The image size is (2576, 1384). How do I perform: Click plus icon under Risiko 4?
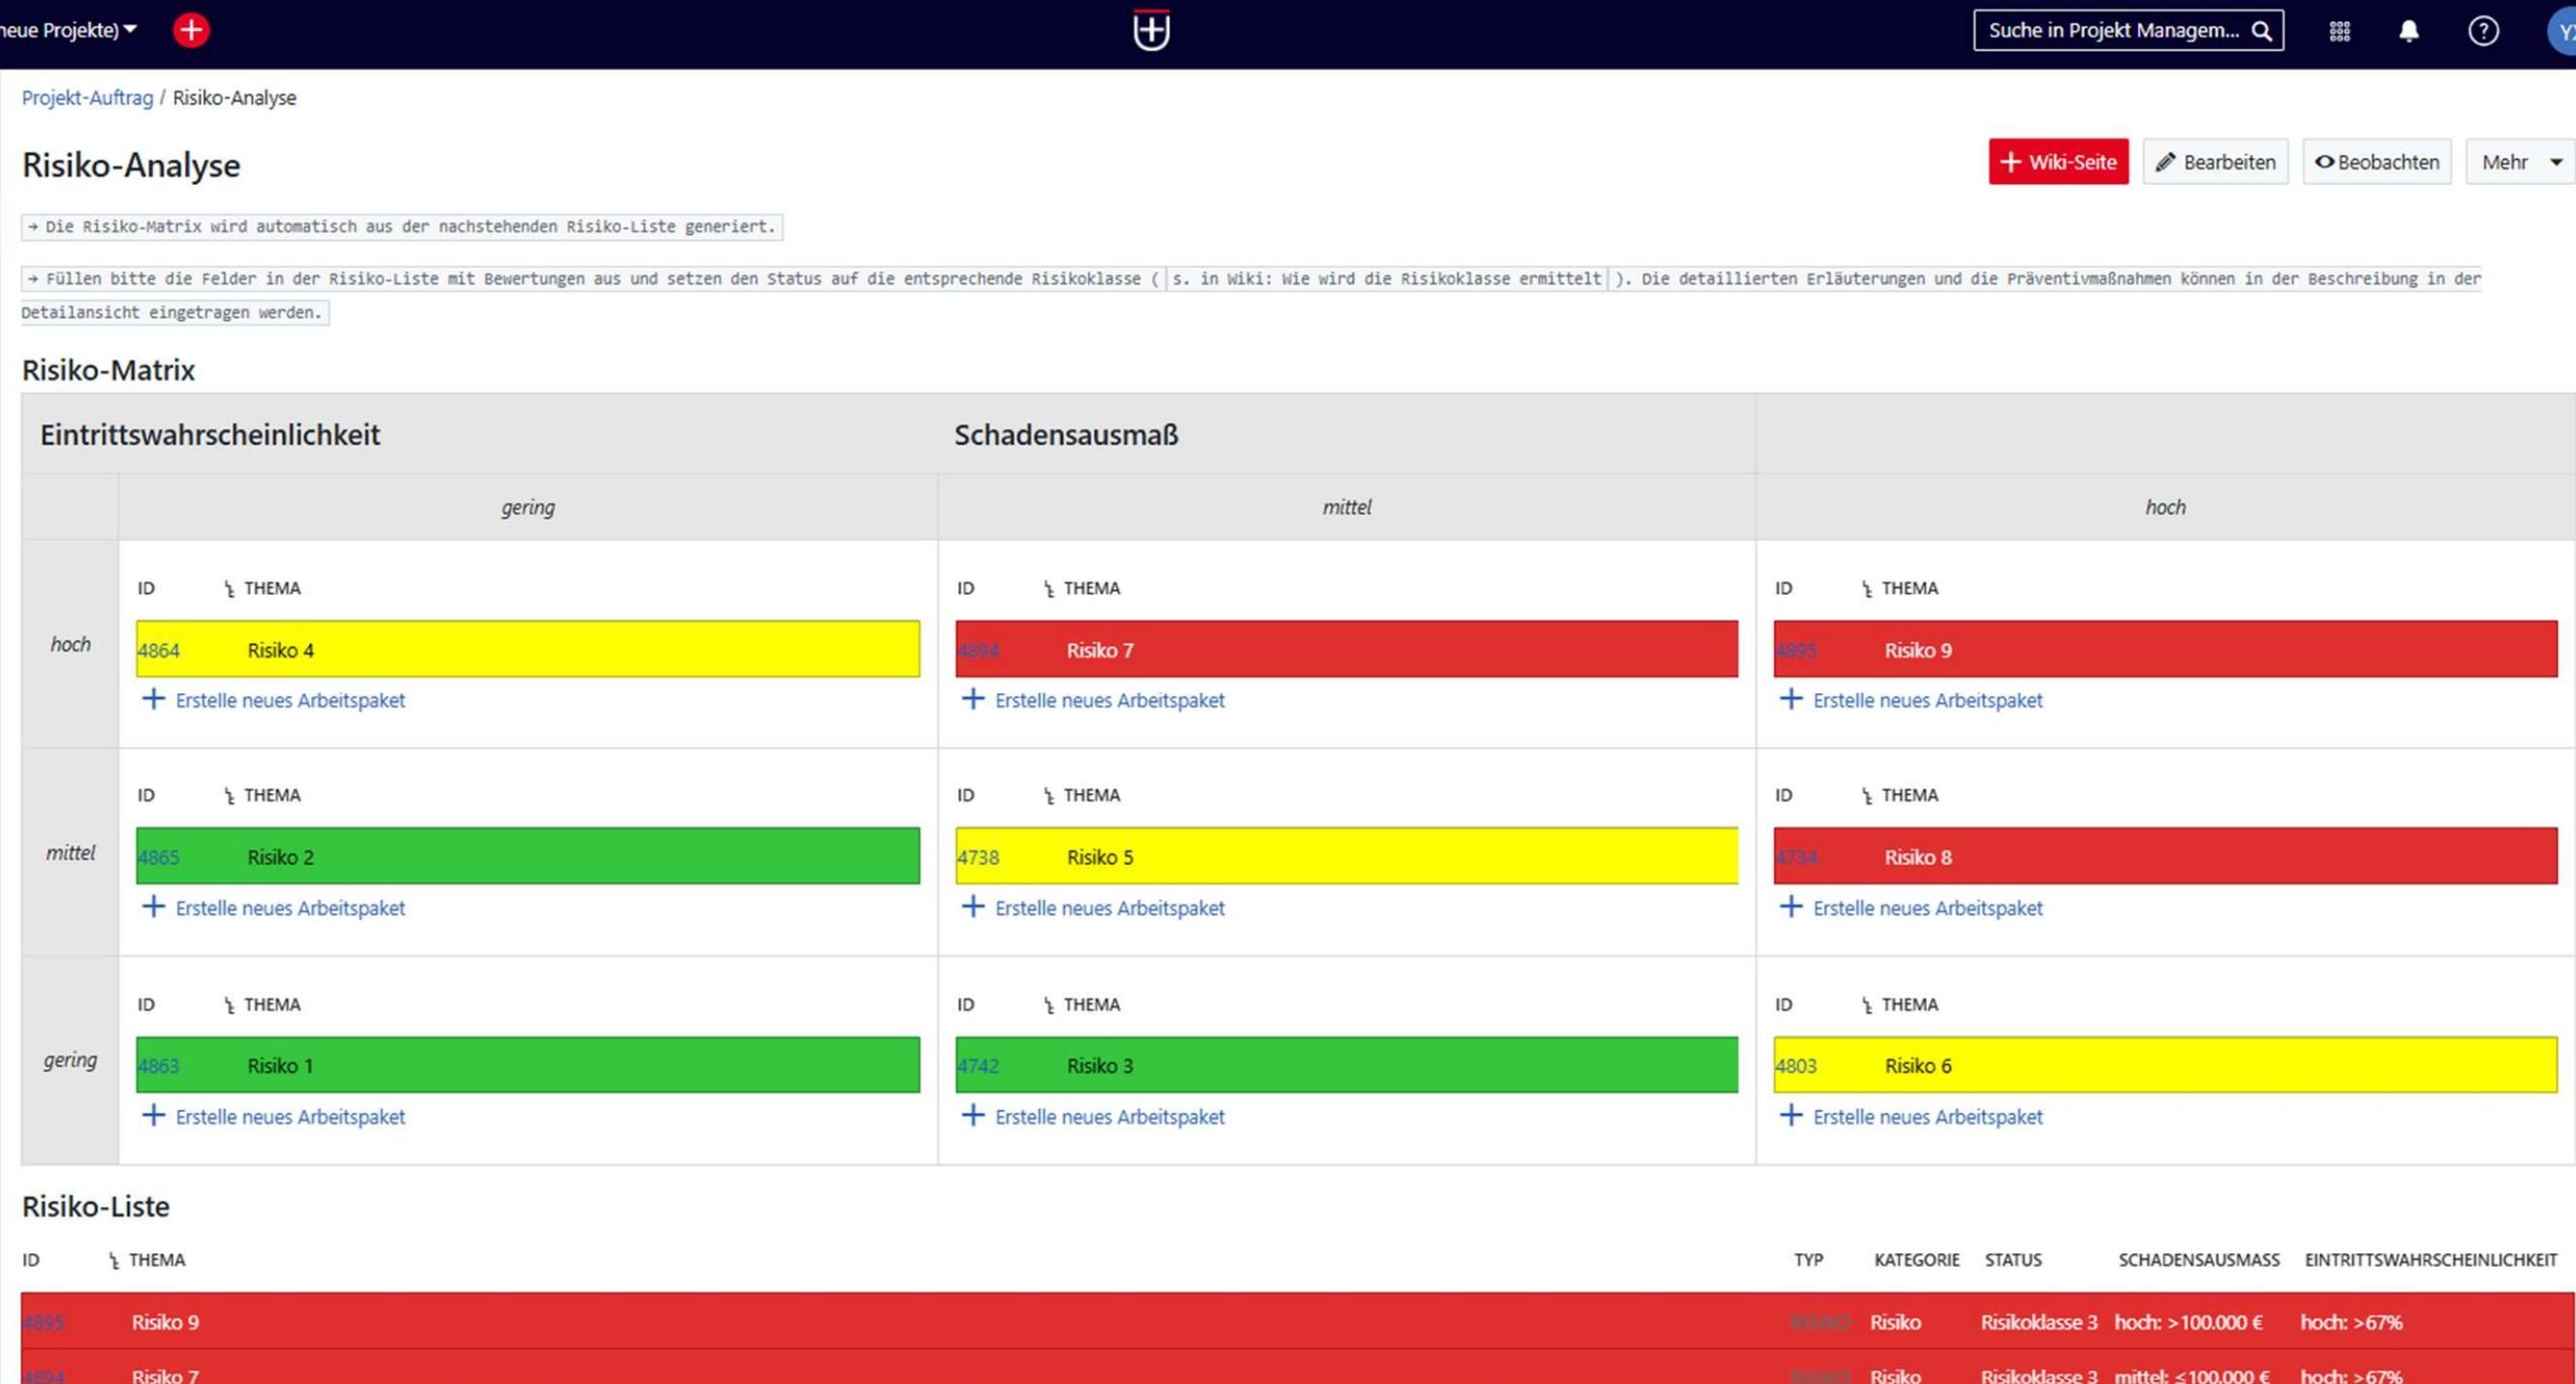(153, 699)
